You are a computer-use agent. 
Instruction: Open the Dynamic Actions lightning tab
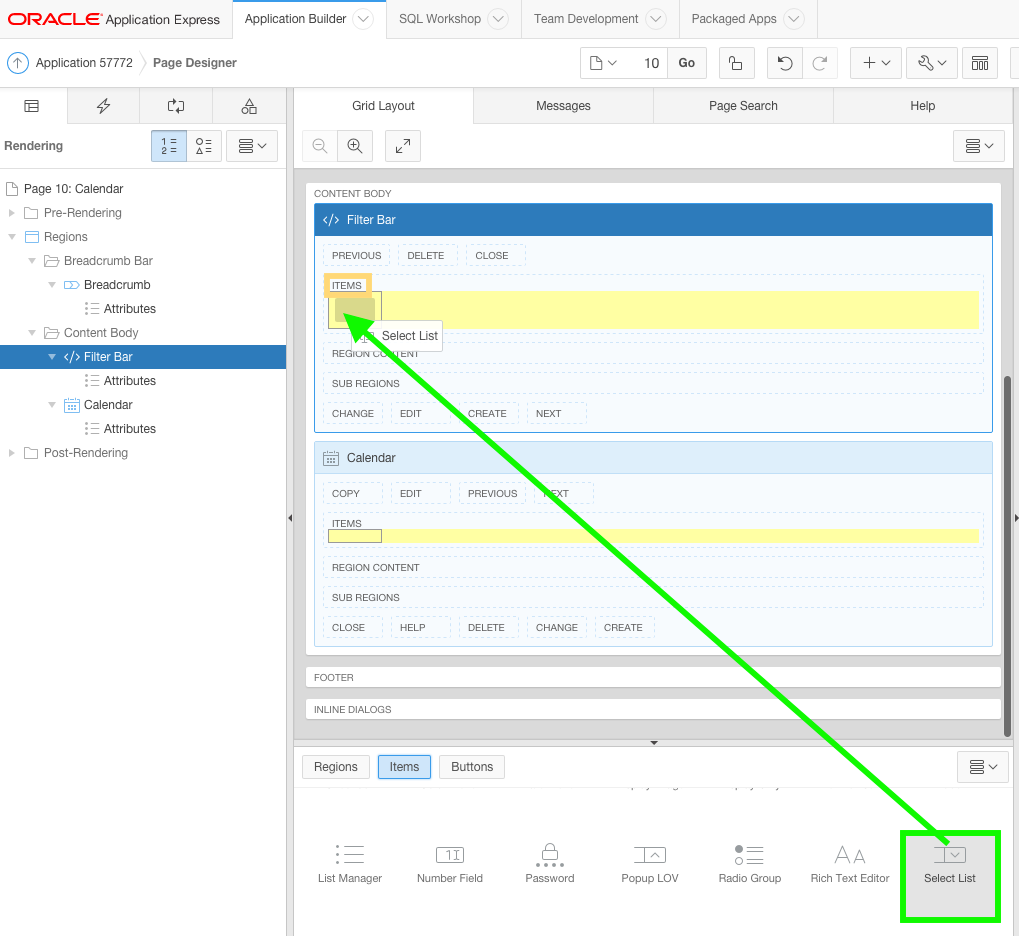(x=103, y=106)
